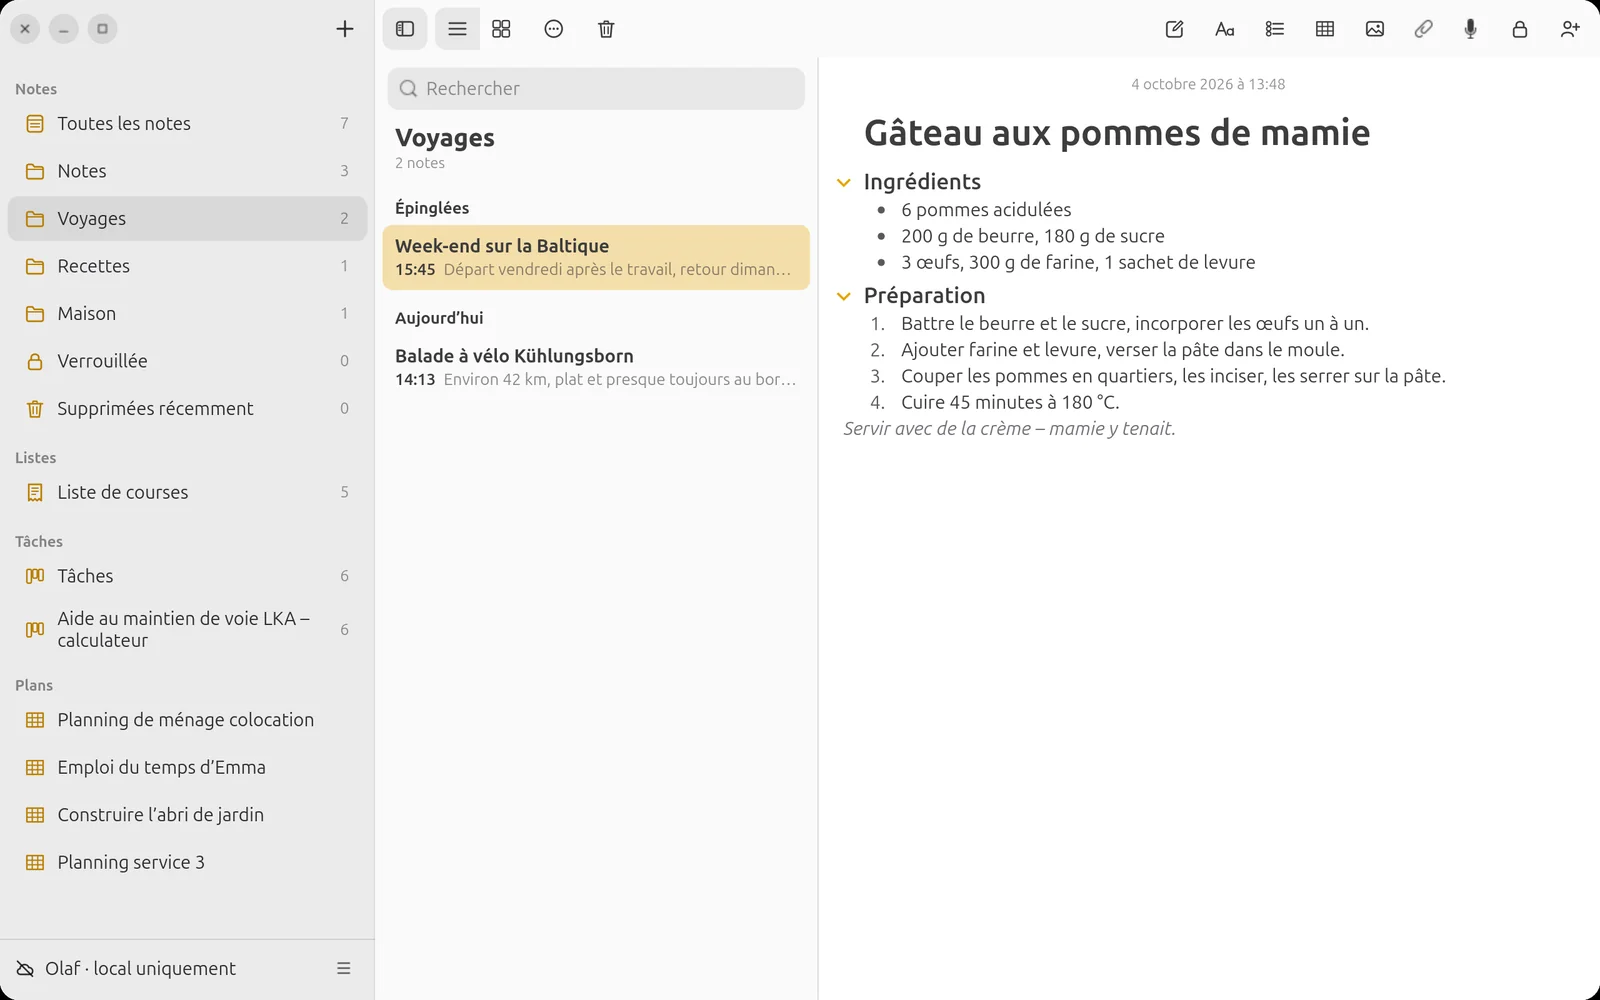Open the Recettes folder
The height and width of the screenshot is (1000, 1600).
(187, 266)
